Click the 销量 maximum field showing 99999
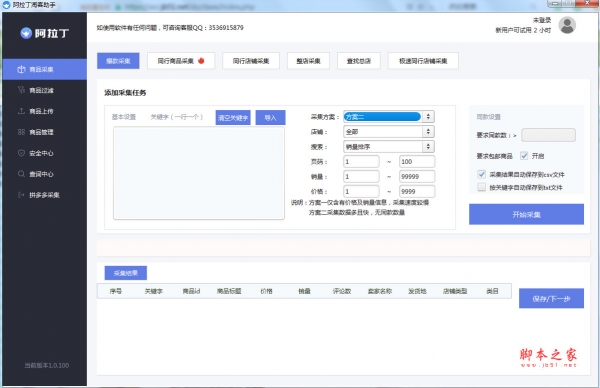The image size is (600, 388). [417, 176]
